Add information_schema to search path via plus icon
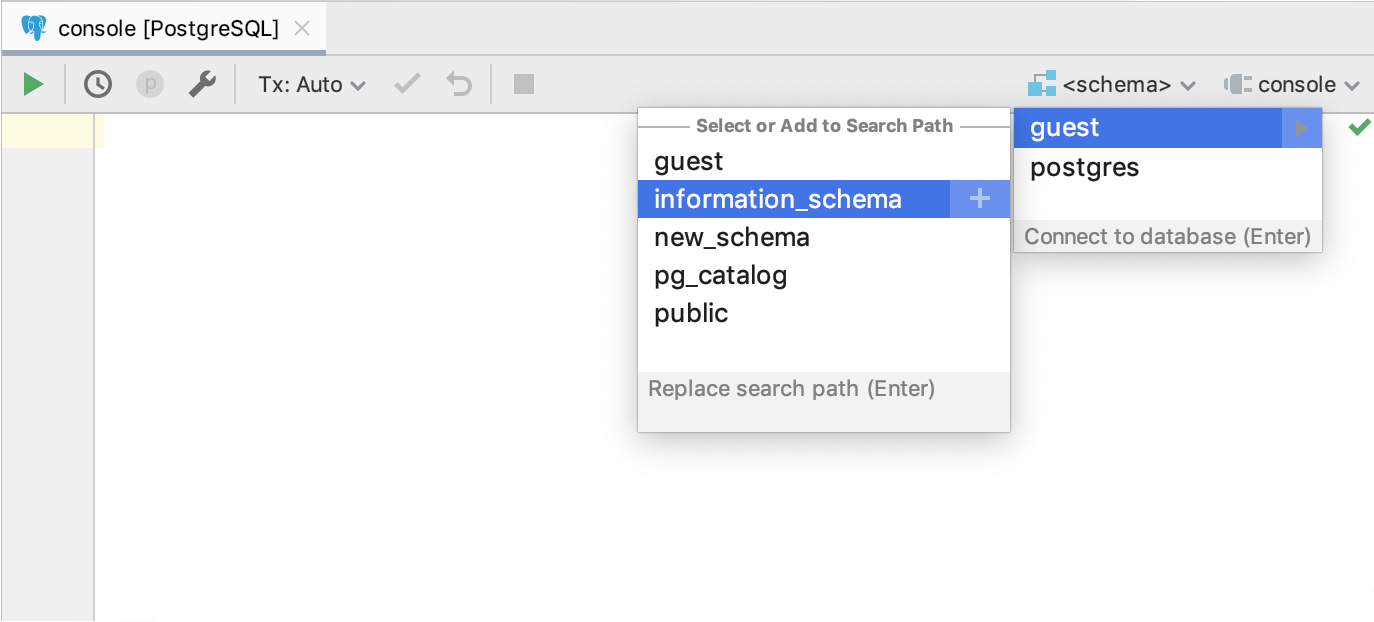 pyautogui.click(x=979, y=198)
